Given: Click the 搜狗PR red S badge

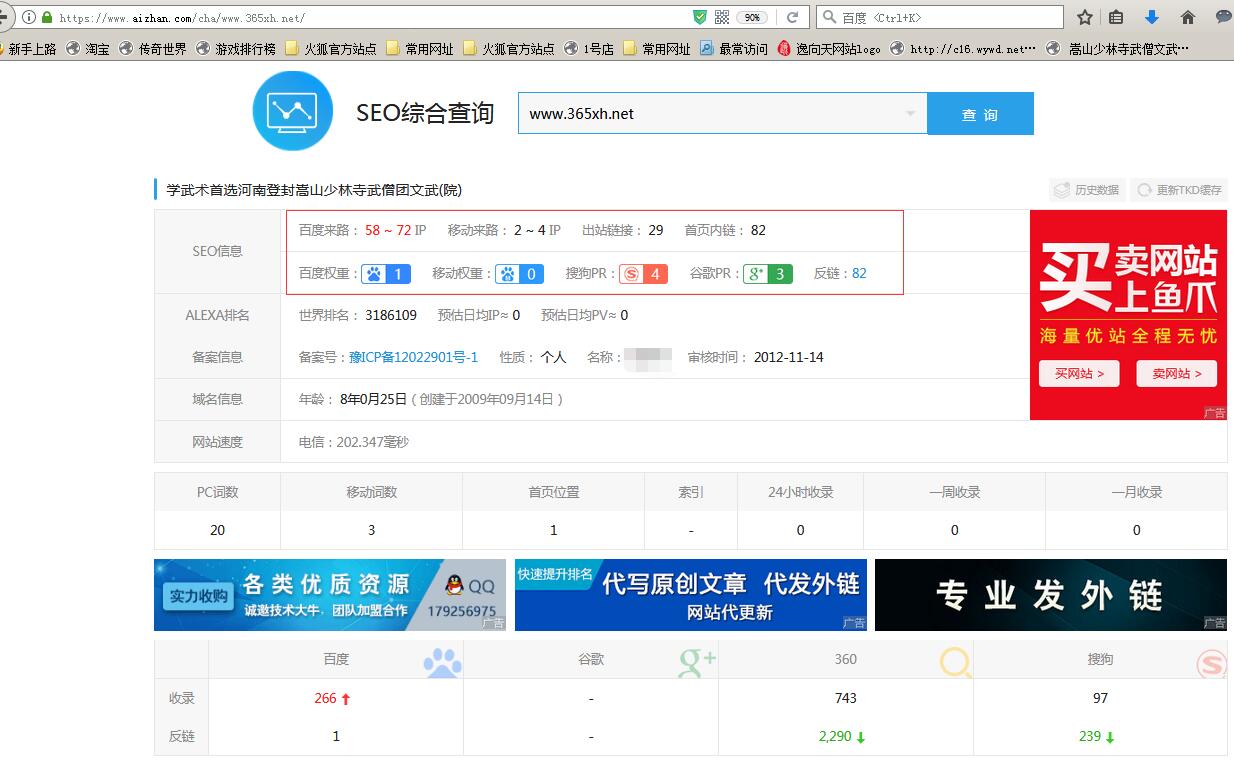Looking at the screenshot, I should [643, 273].
